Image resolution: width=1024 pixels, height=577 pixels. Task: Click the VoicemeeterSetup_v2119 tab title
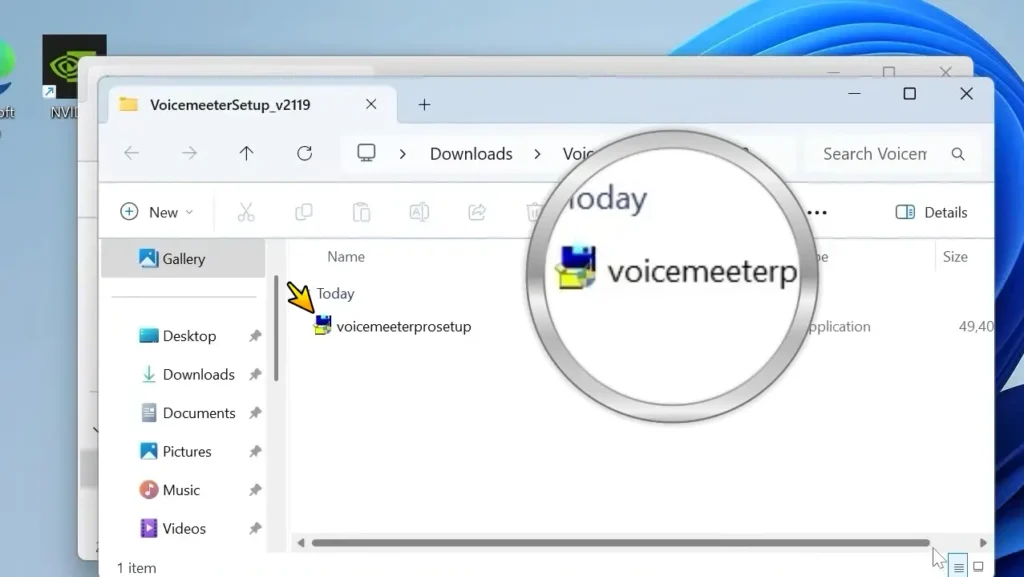[230, 104]
